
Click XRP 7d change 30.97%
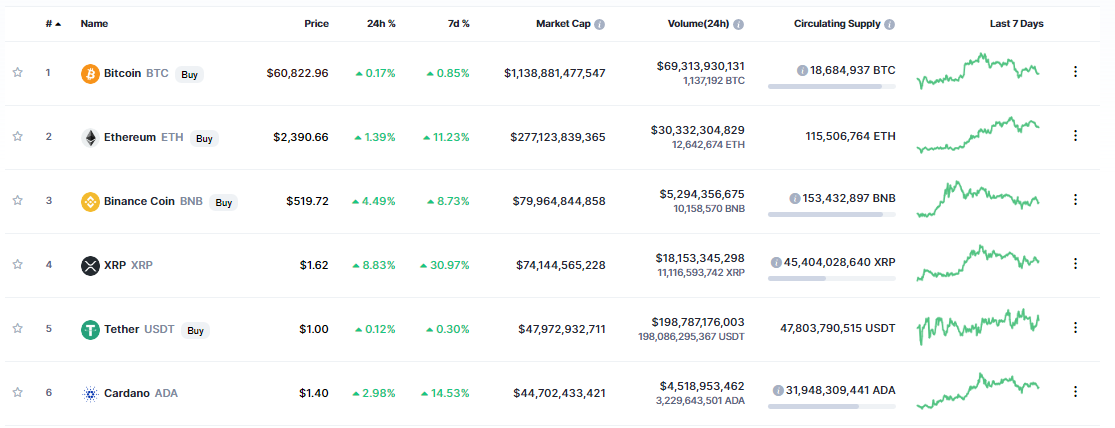[444, 264]
